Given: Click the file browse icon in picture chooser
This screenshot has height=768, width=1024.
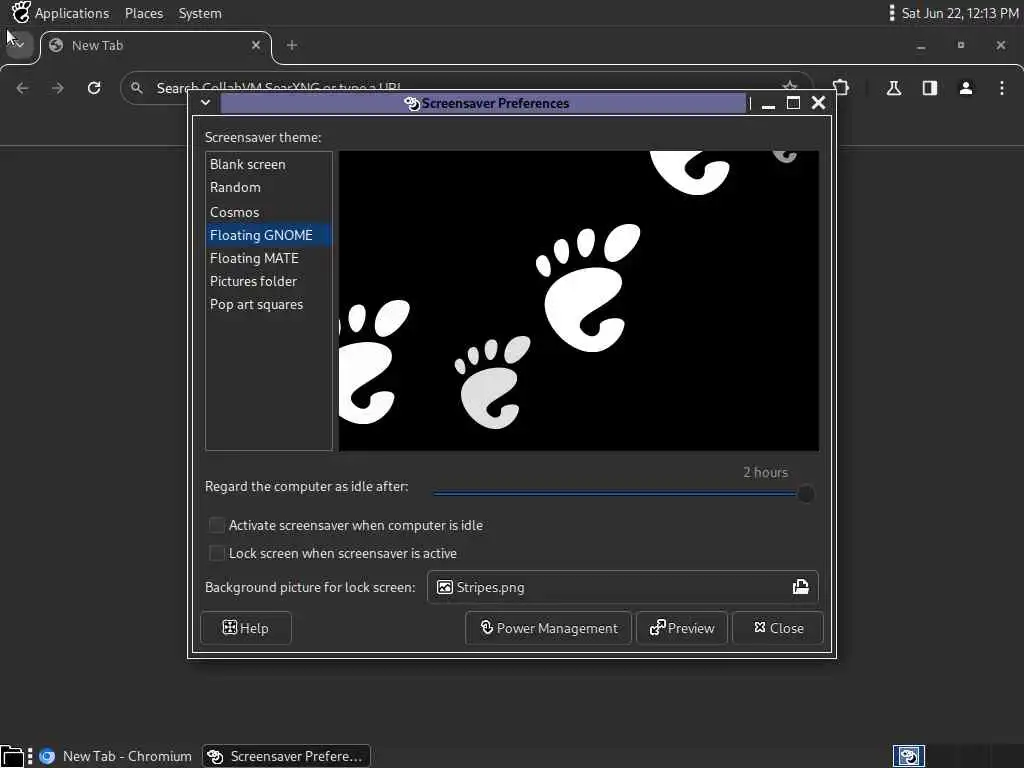Looking at the screenshot, I should tap(801, 587).
